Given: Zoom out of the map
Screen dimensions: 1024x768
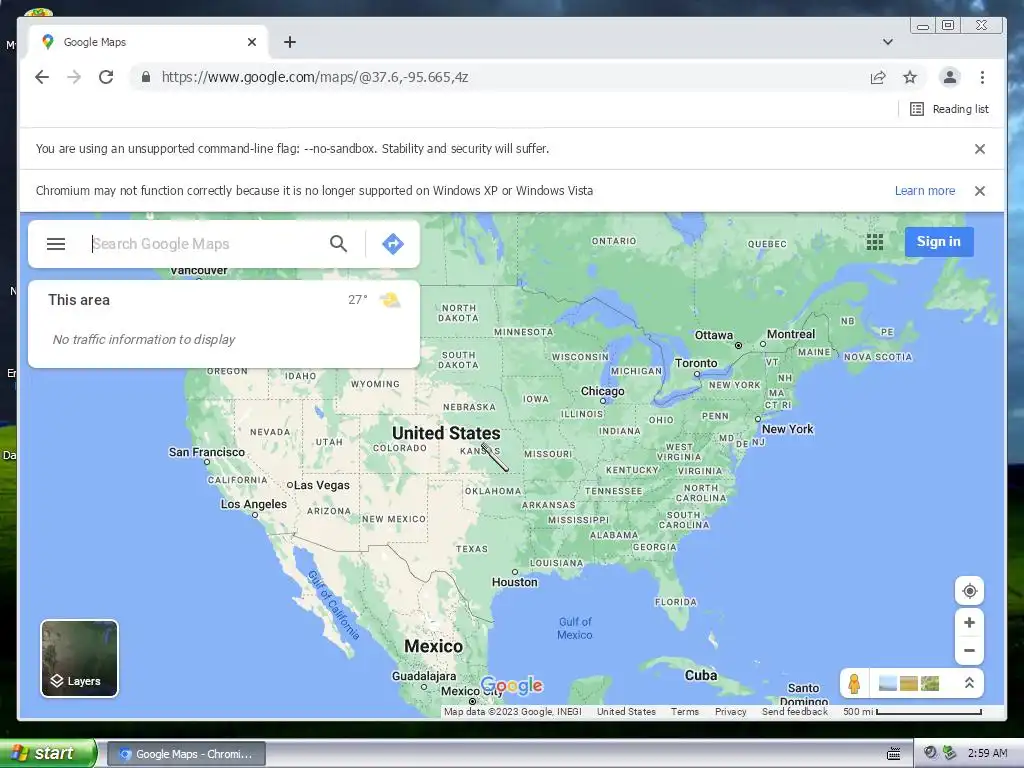Looking at the screenshot, I should [969, 650].
